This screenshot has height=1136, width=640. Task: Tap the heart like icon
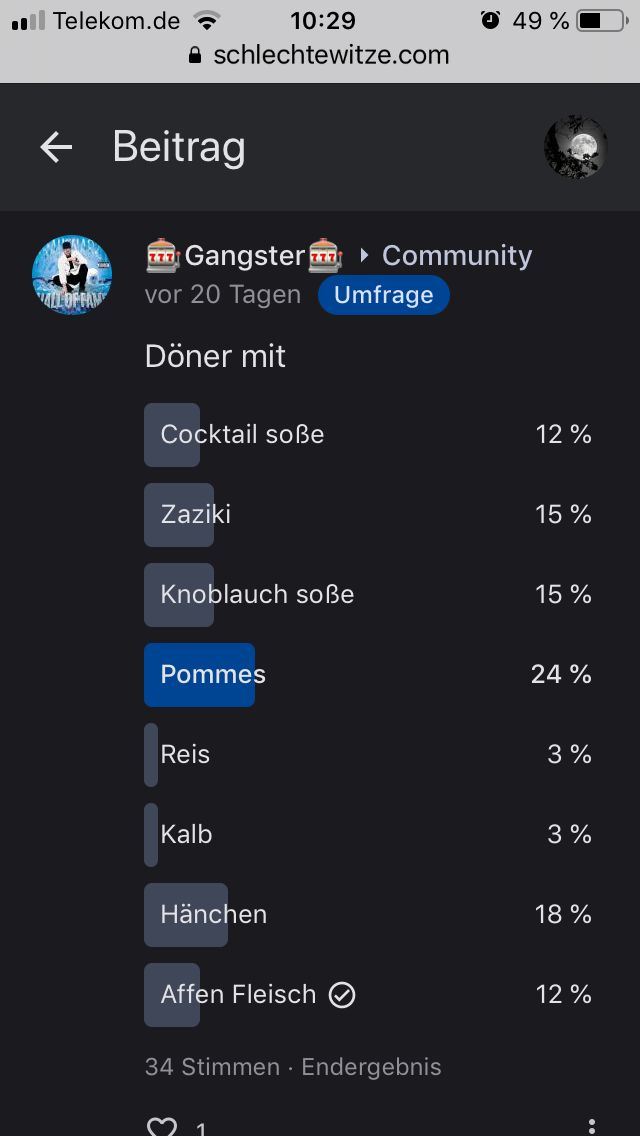pyautogui.click(x=162, y=1126)
